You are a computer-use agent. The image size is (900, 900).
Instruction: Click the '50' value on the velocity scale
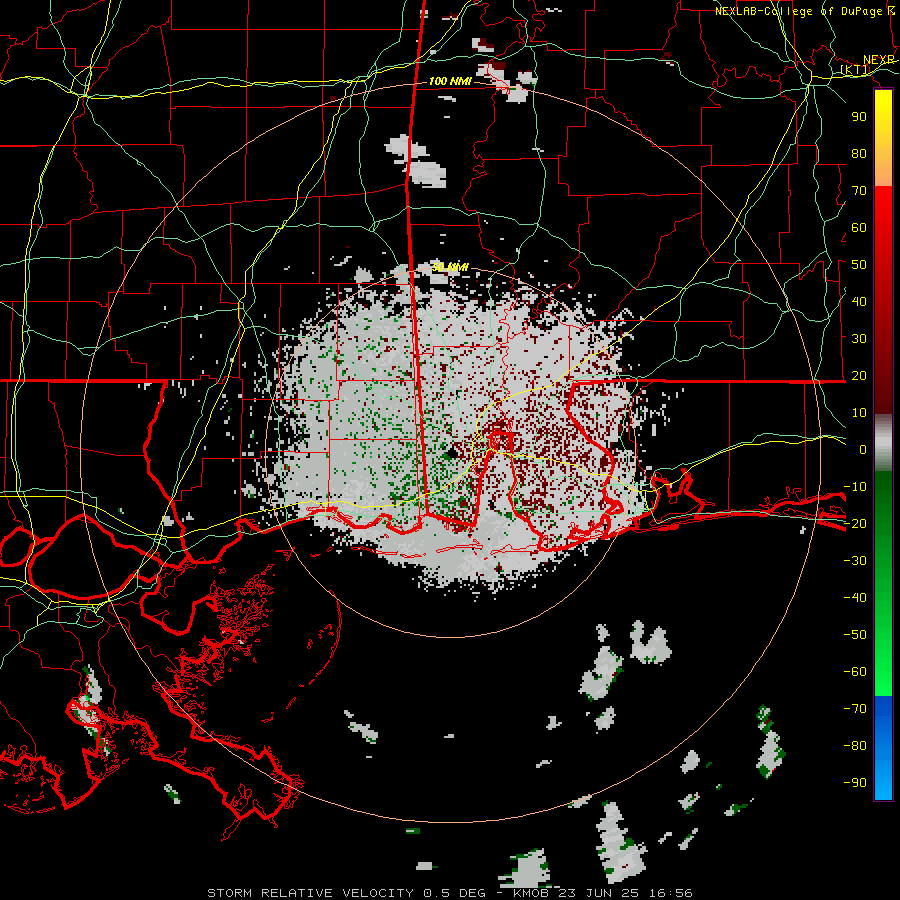point(859,265)
